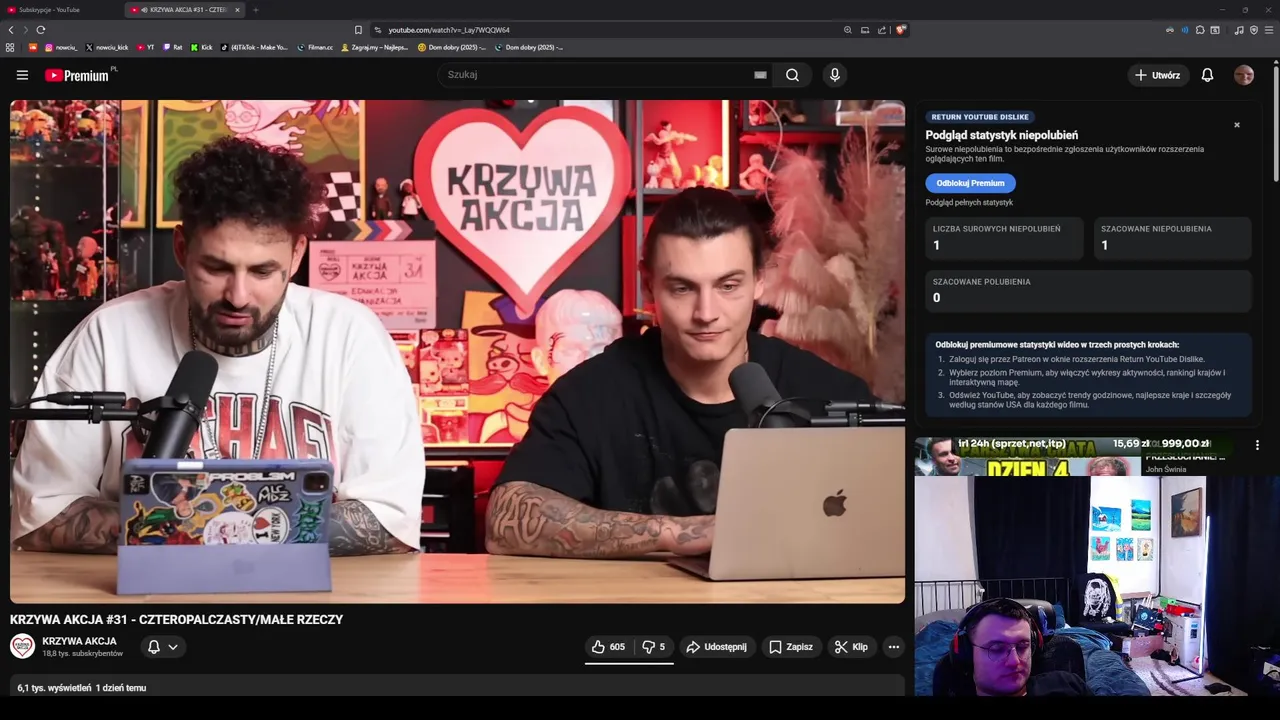Click video title KRZYWA AKCJA #31 text

pos(176,620)
